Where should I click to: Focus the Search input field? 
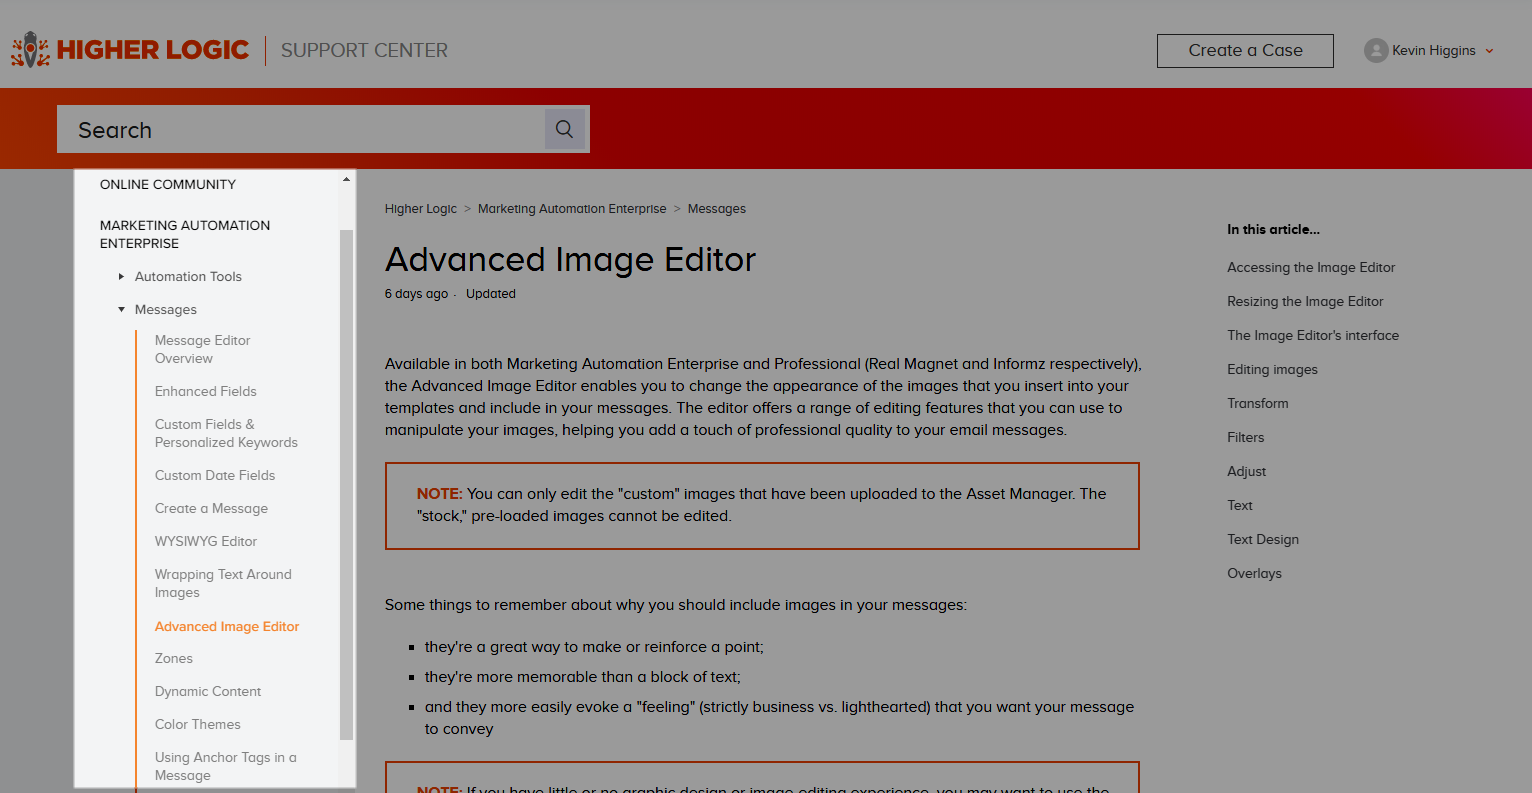click(301, 129)
